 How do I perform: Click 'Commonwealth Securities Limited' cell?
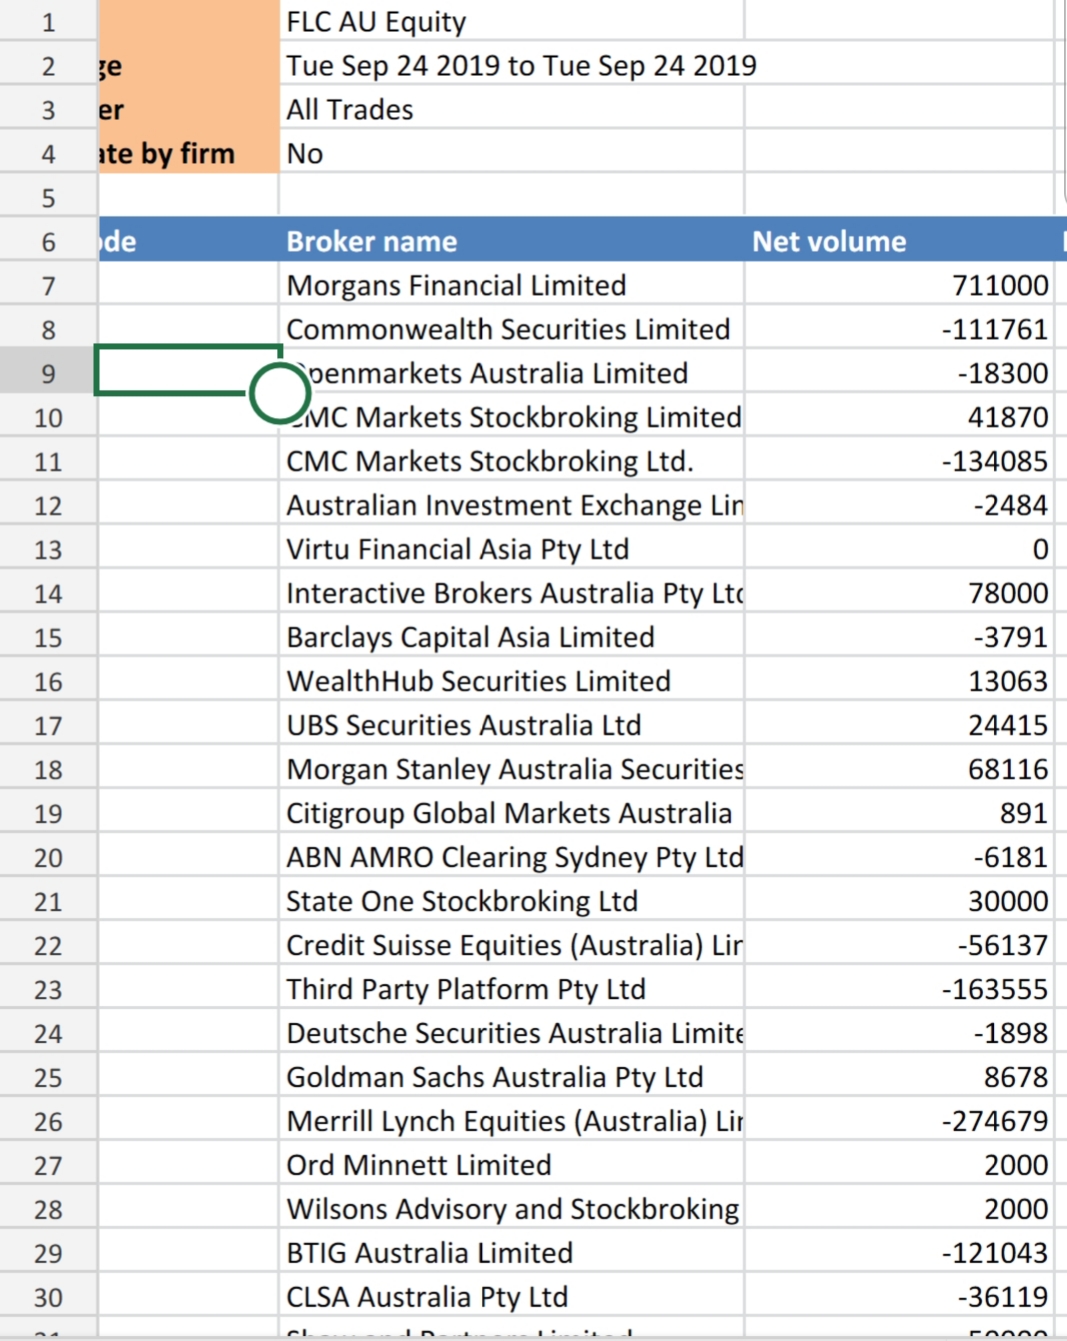(x=511, y=329)
